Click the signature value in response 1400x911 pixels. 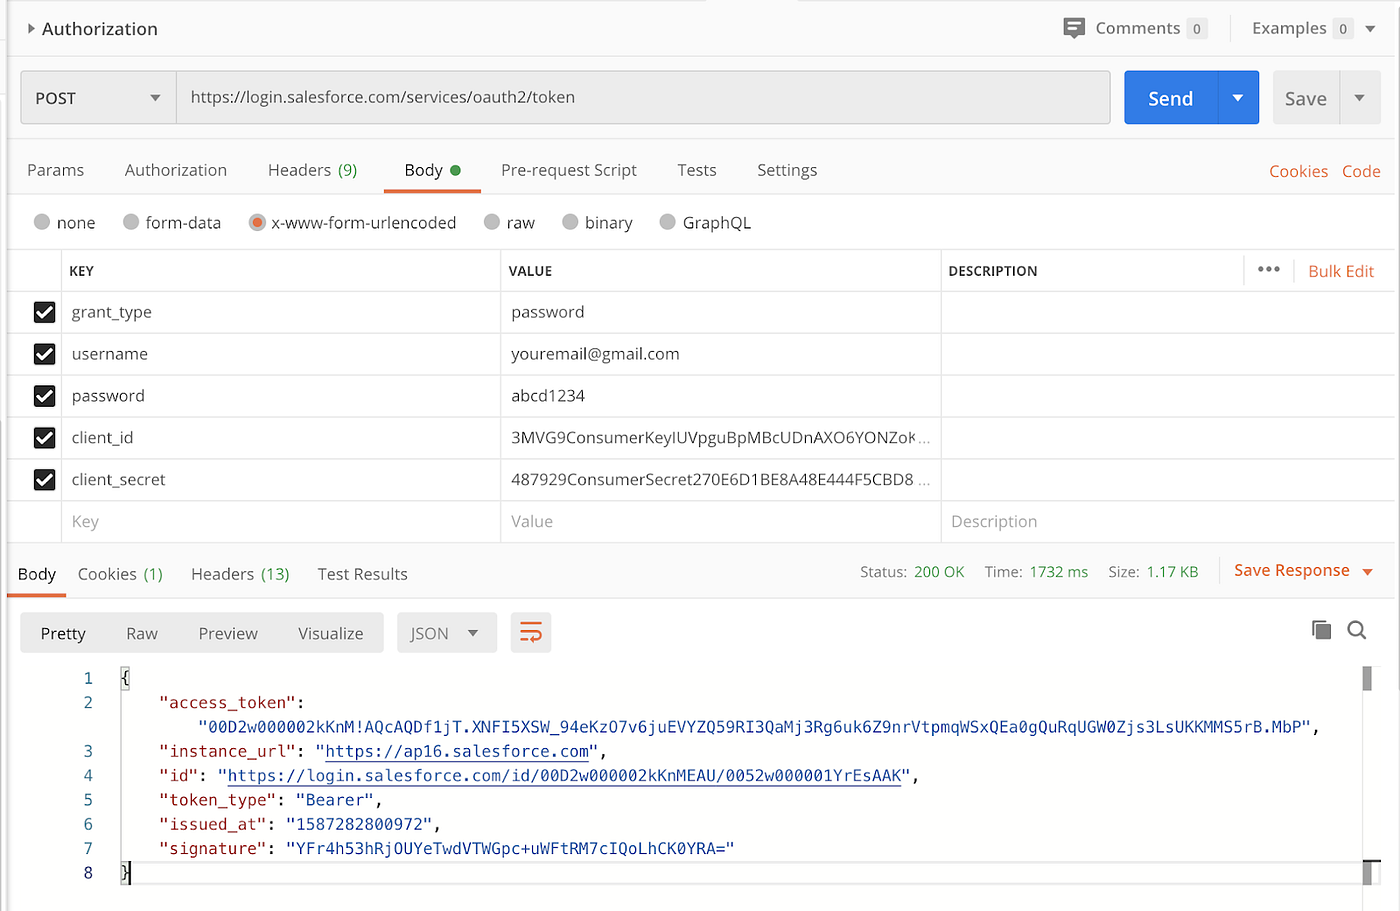[510, 848]
